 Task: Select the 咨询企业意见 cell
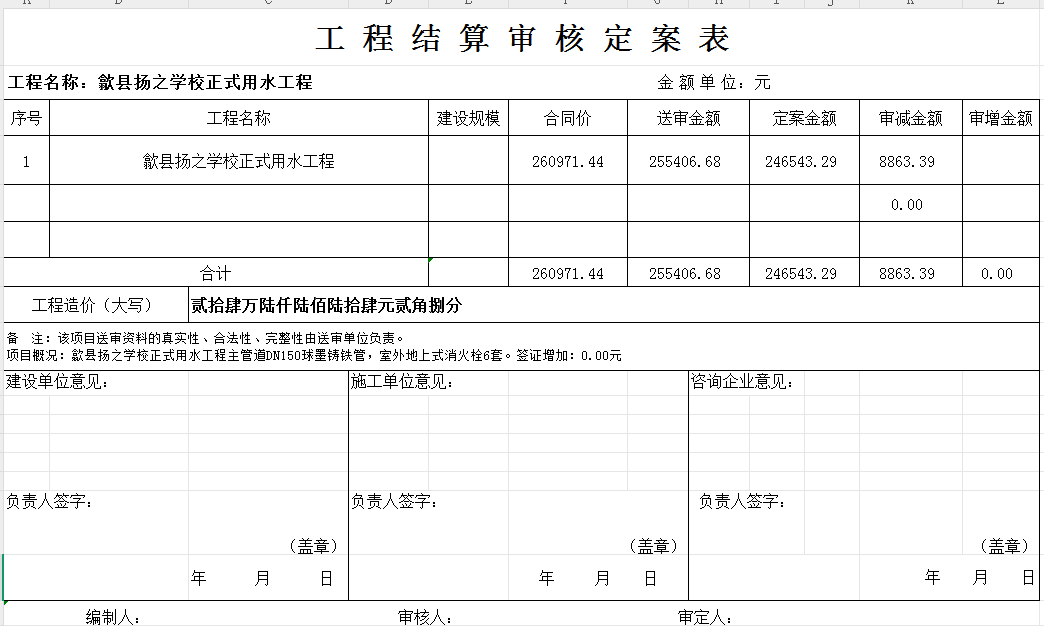743,381
